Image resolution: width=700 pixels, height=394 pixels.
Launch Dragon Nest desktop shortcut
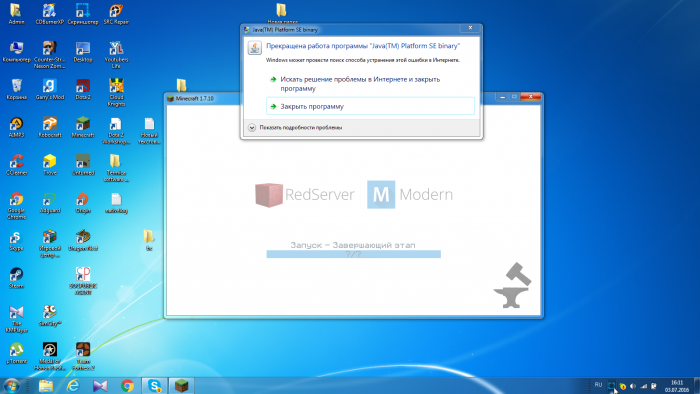coord(83,241)
